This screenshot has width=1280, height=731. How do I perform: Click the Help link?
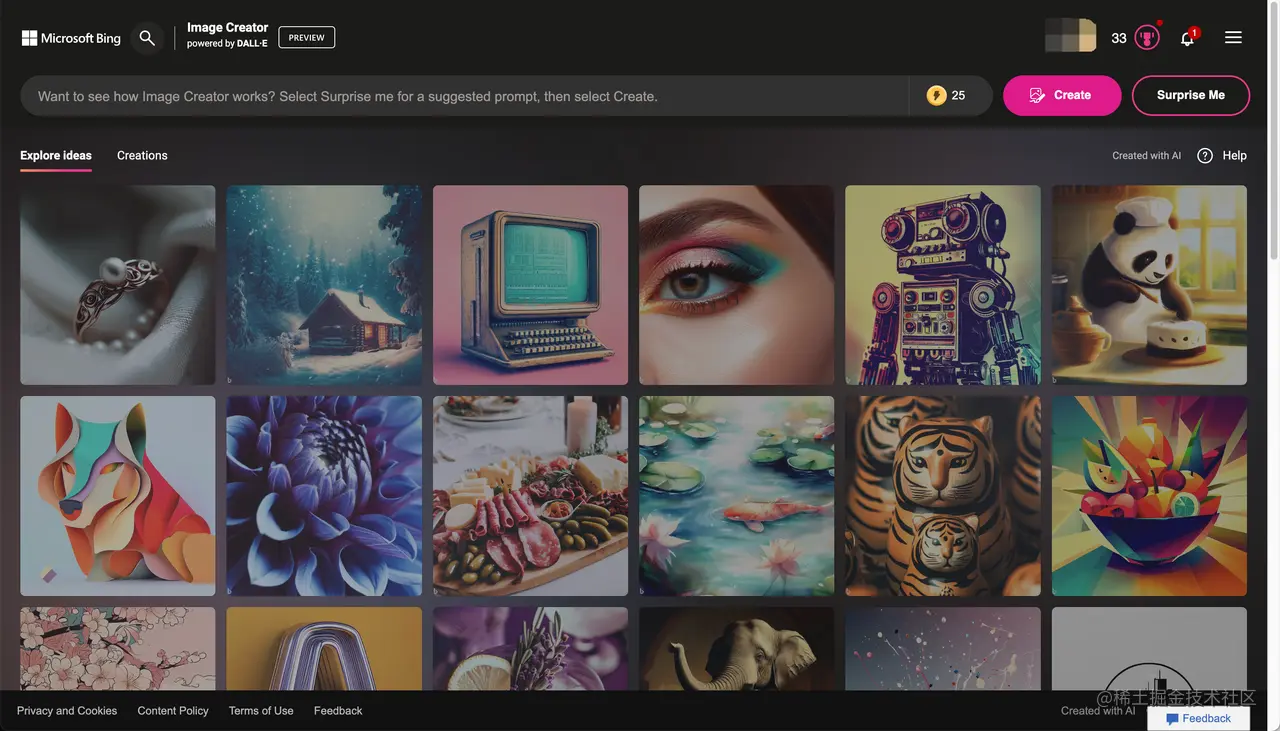coord(1235,156)
